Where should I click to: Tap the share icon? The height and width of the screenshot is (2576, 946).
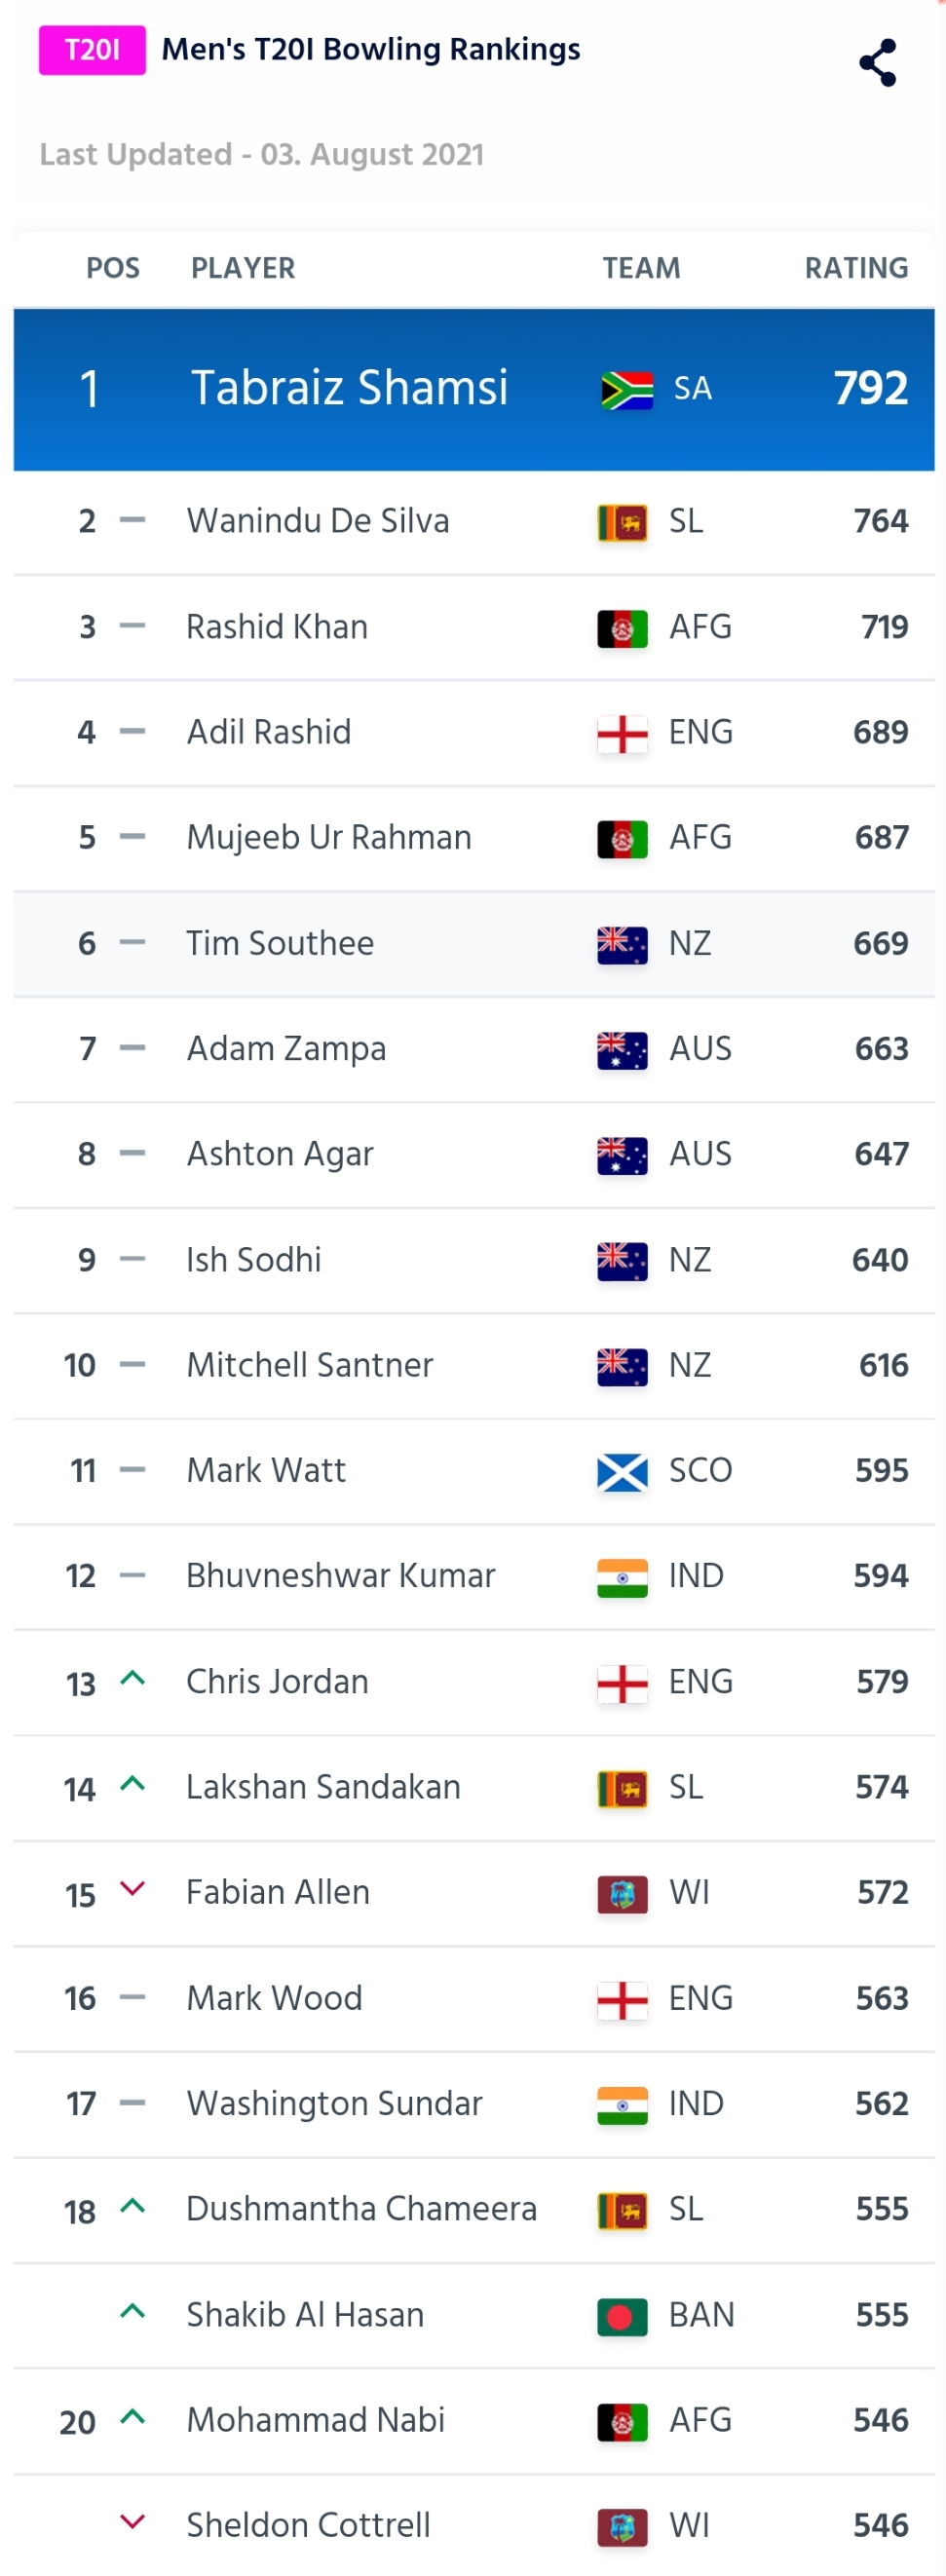click(x=877, y=63)
